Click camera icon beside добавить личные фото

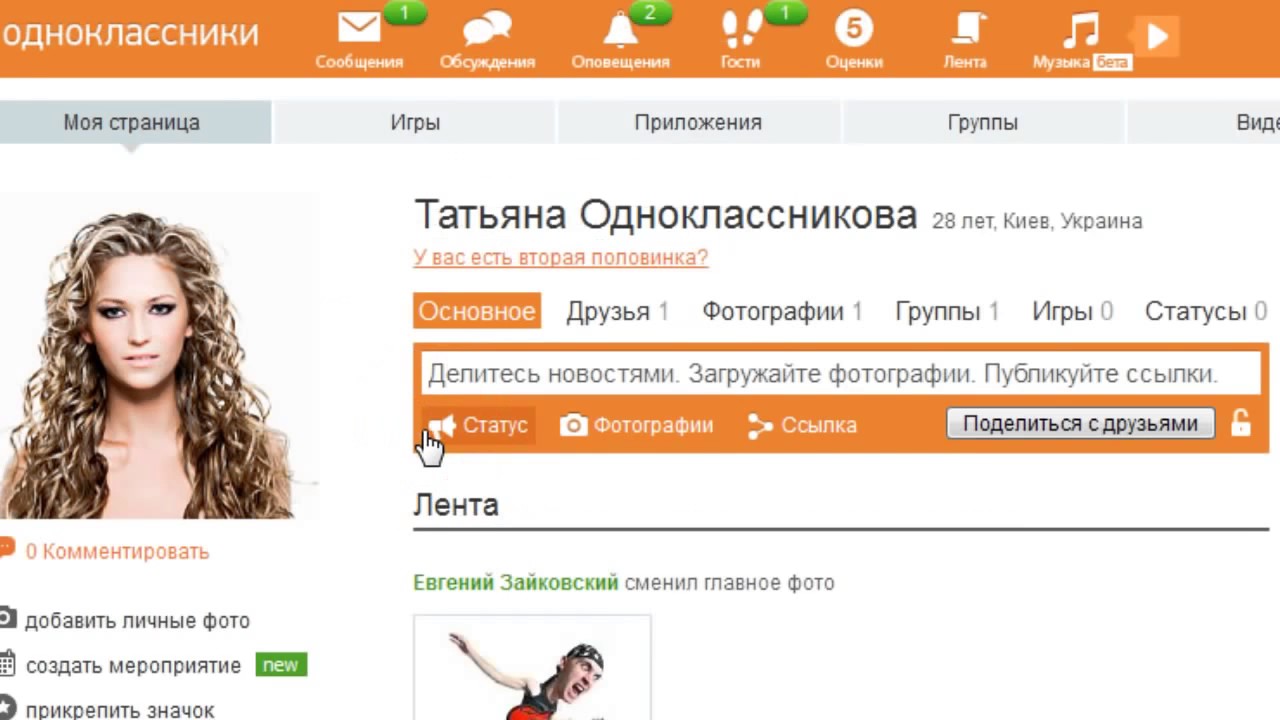(x=7, y=618)
